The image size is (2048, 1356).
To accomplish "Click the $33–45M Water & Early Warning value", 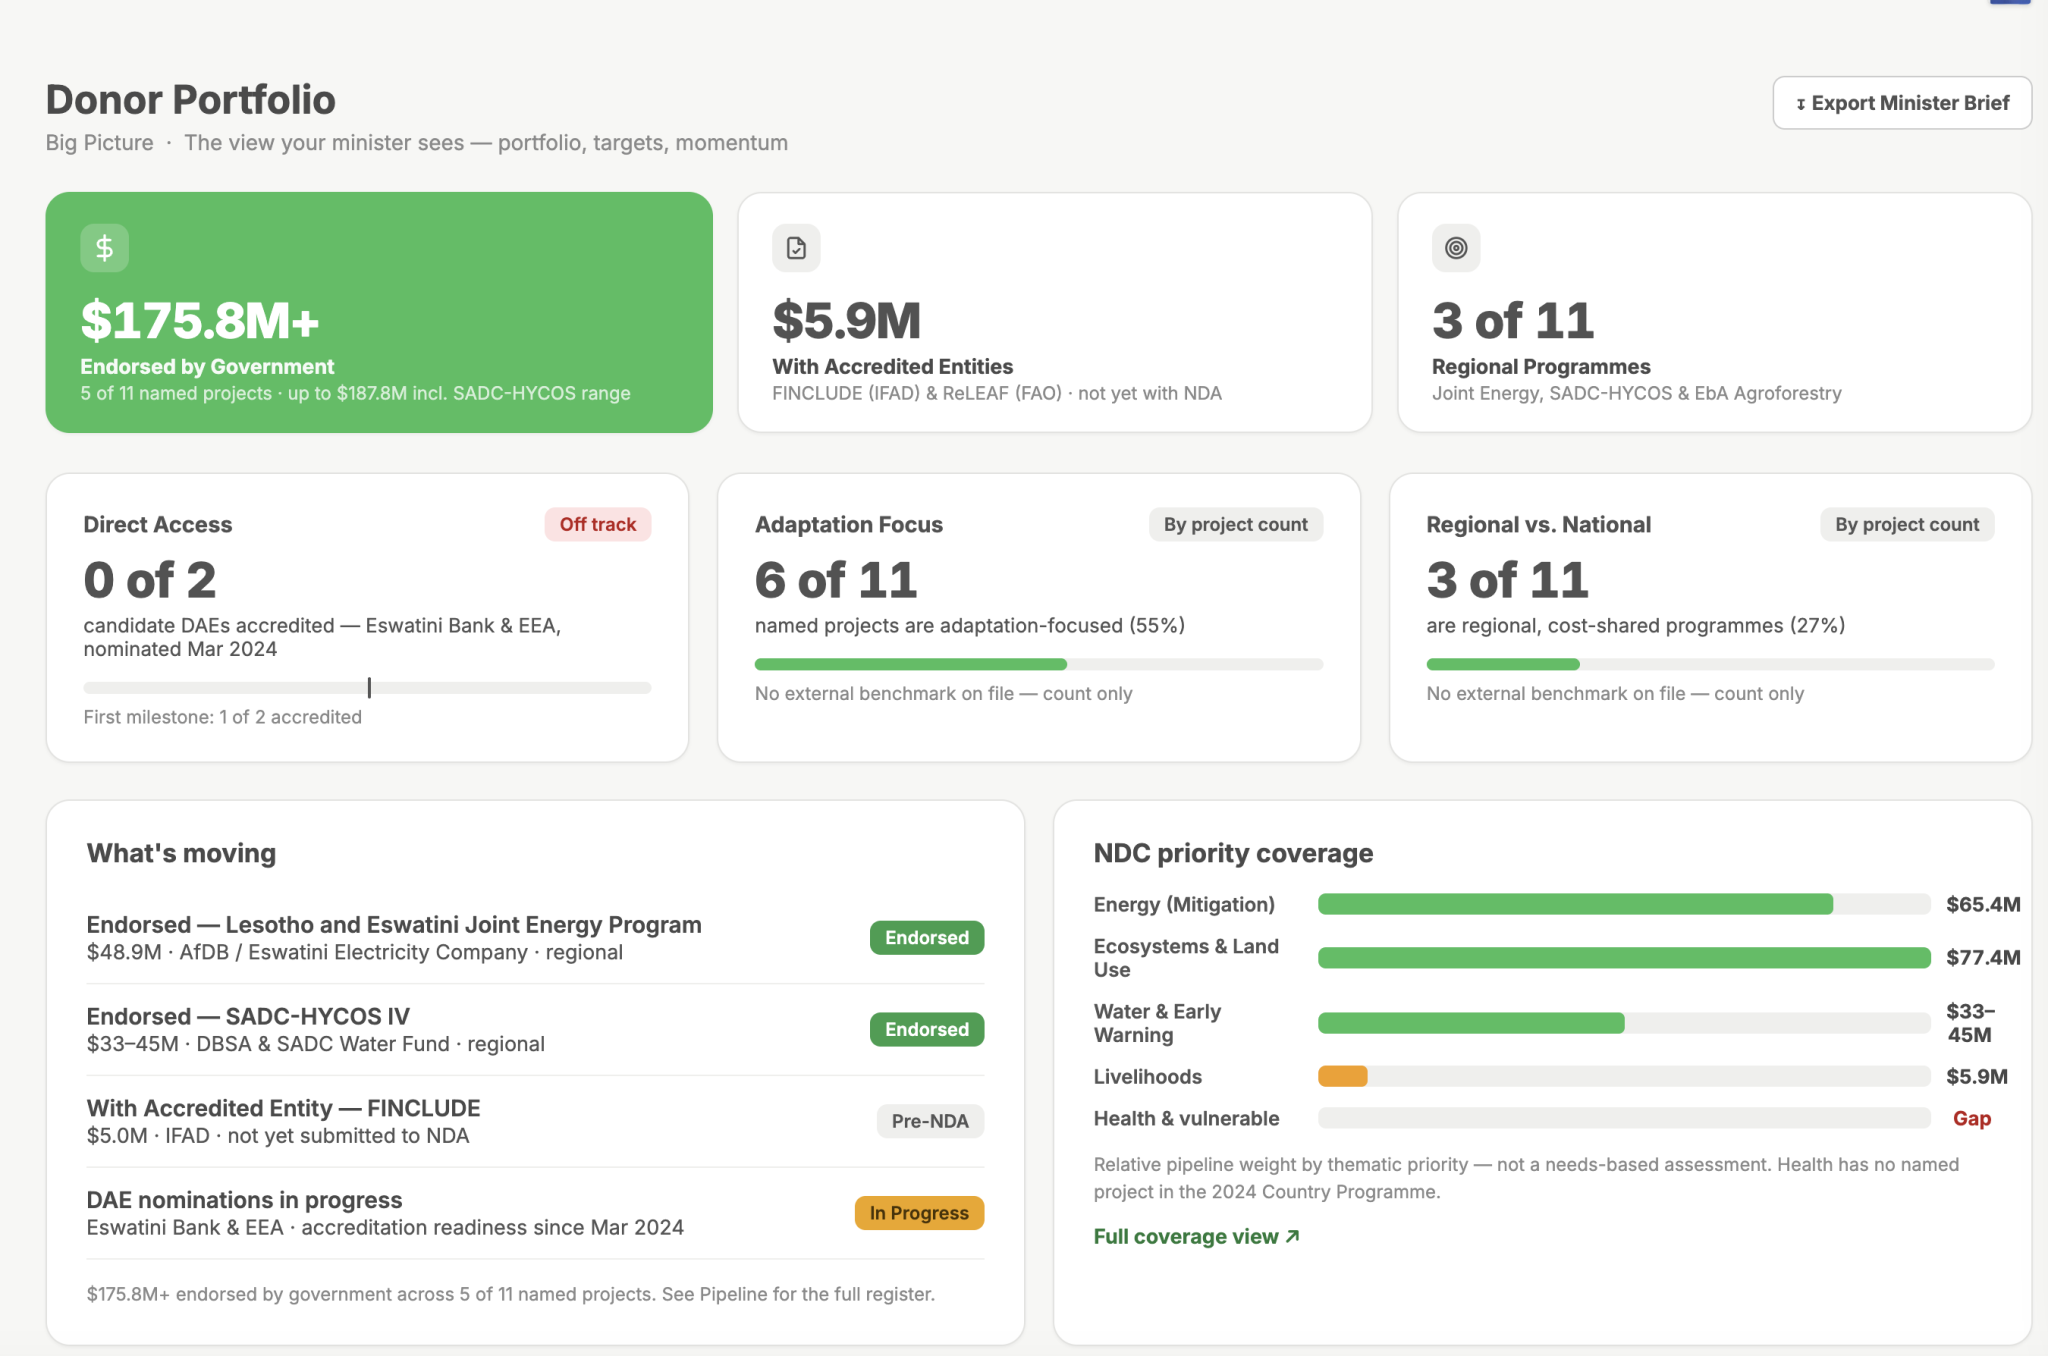I will [x=1970, y=1023].
